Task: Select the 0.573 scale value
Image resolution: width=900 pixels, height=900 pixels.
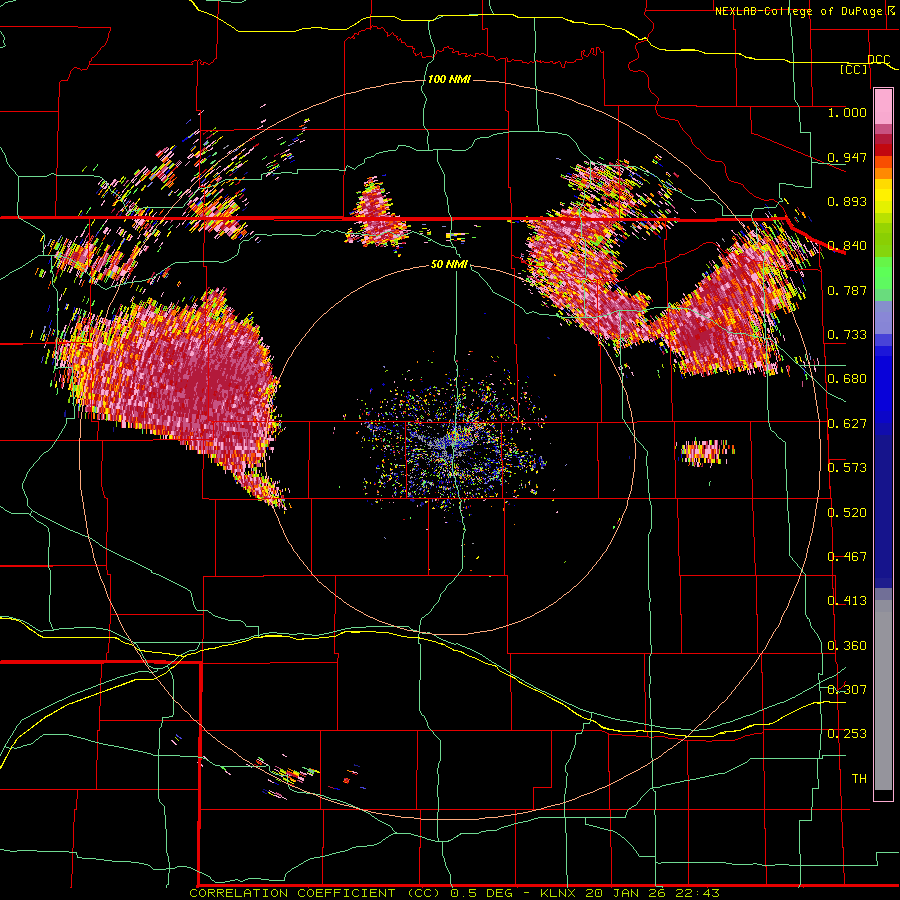Action: pyautogui.click(x=847, y=468)
